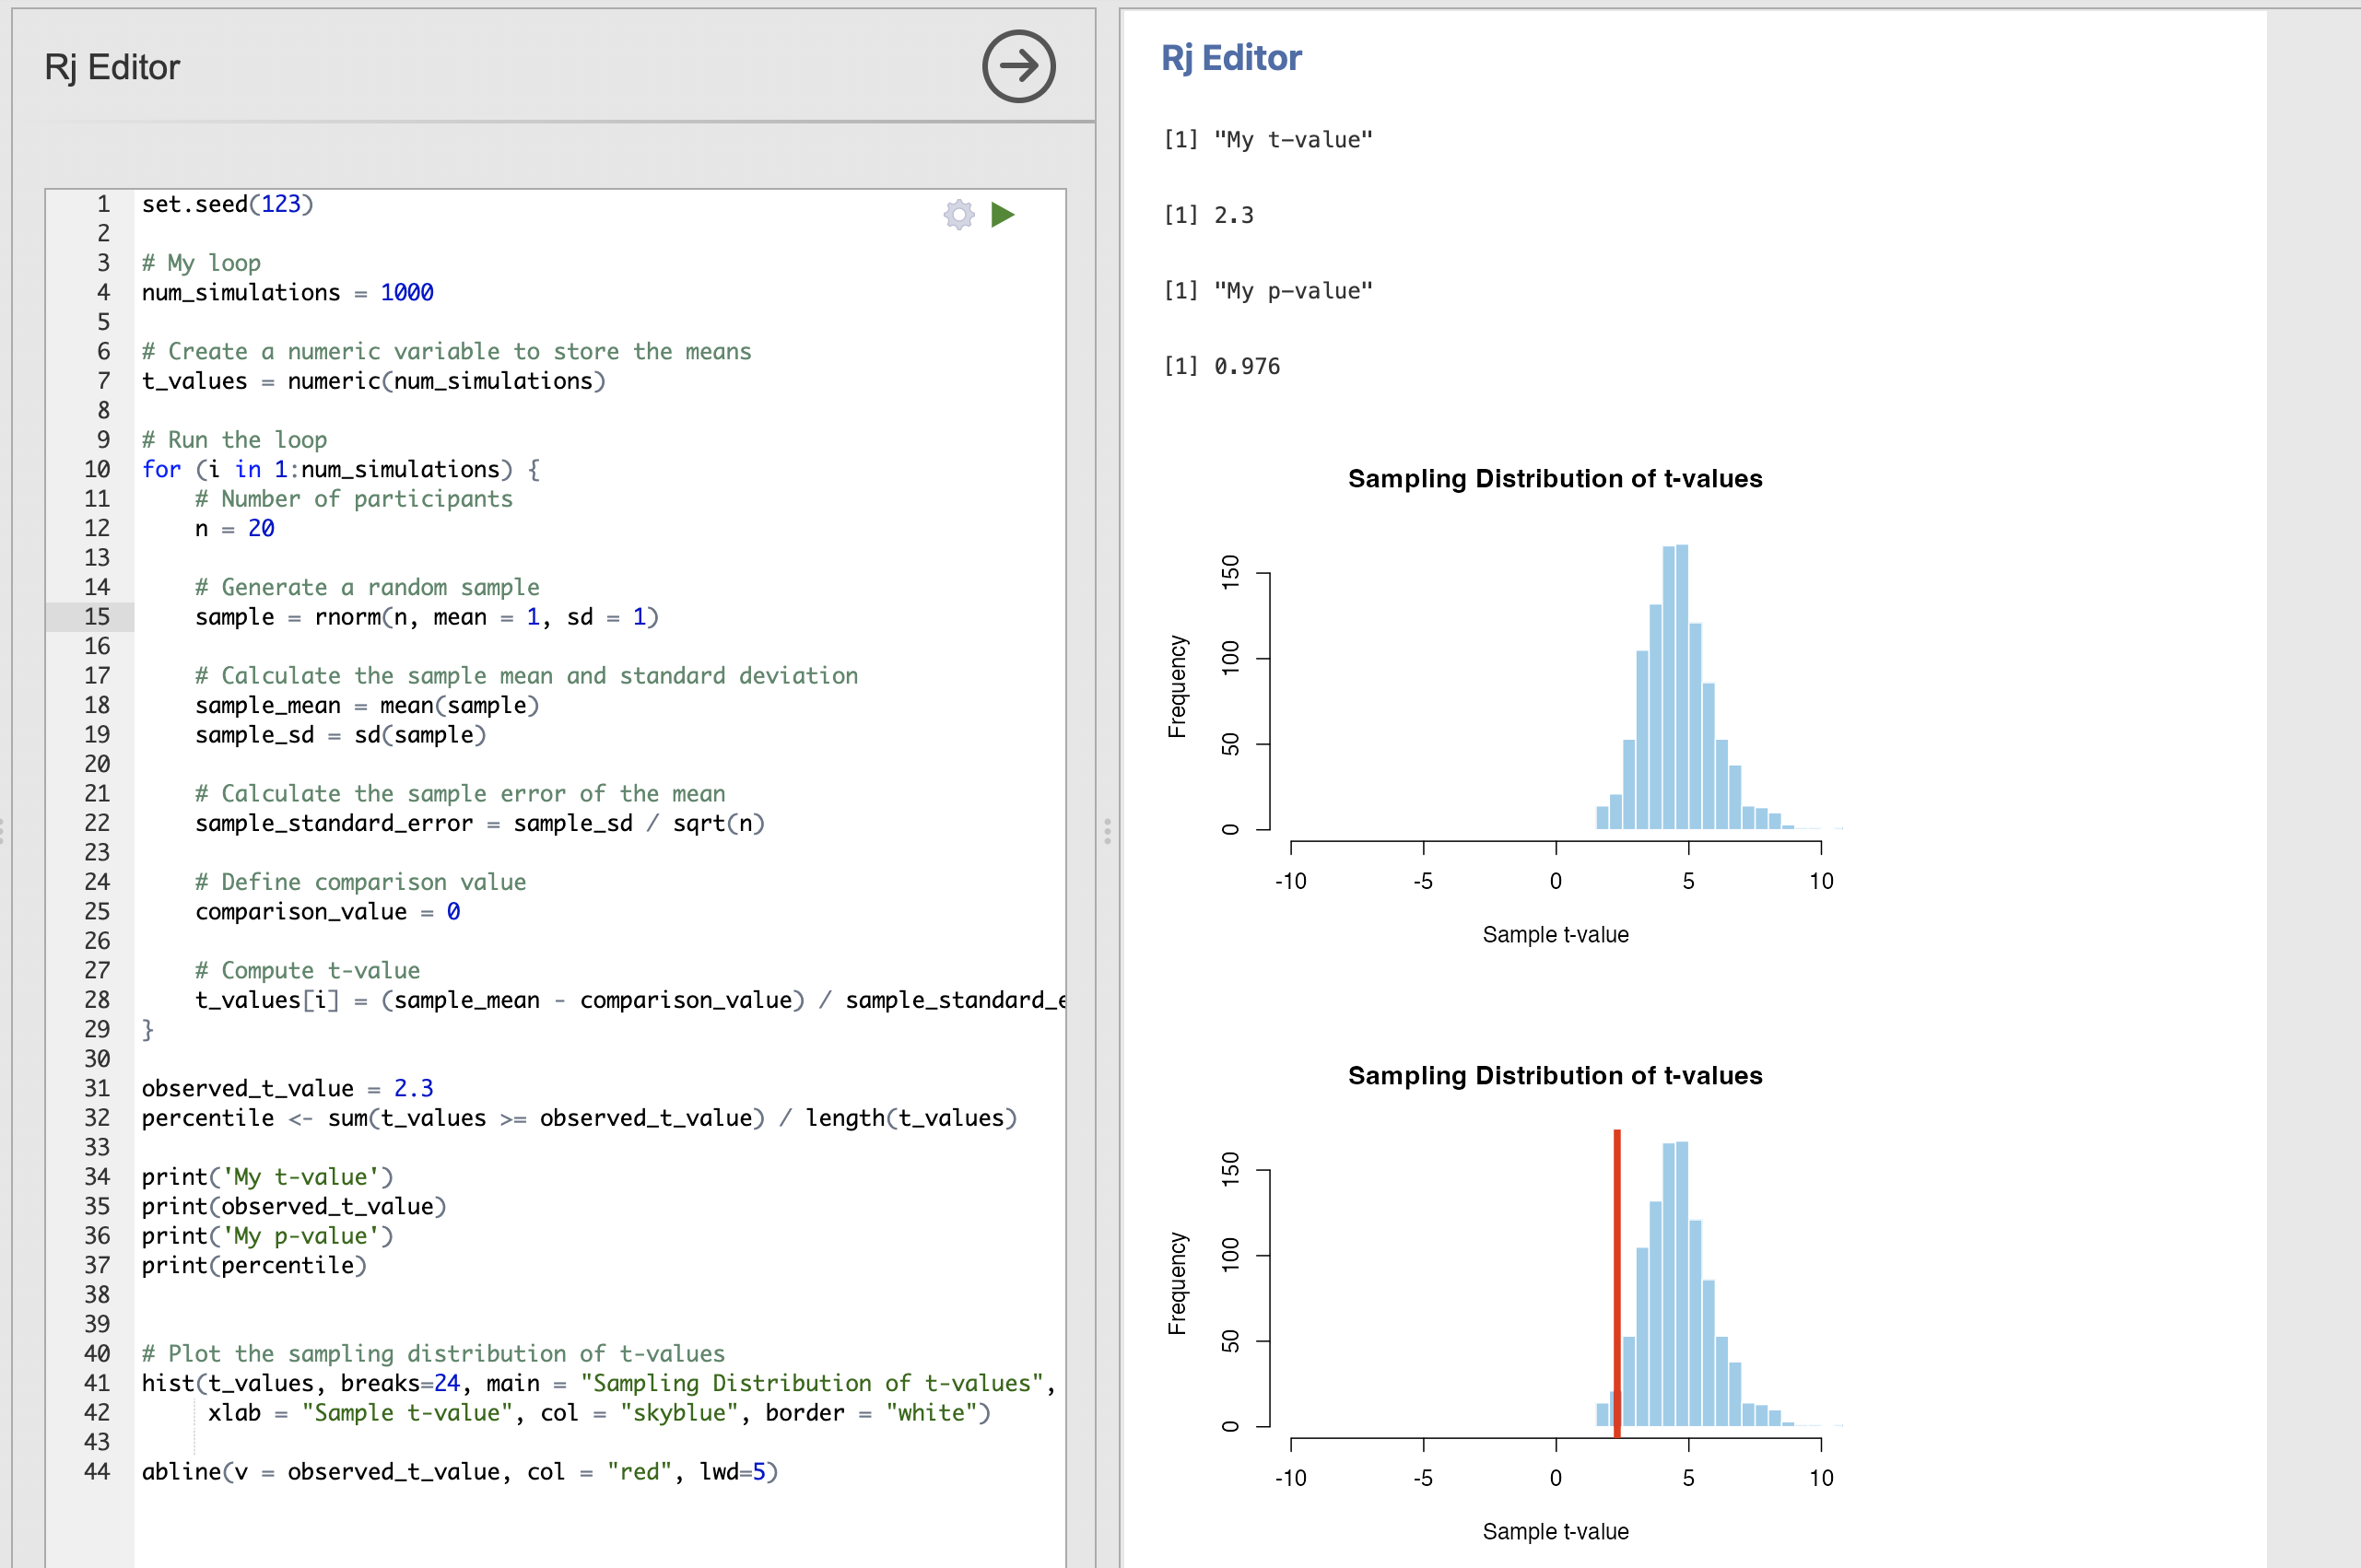Click the rnorm sample generation line
Screen dimensions: 2361x1568
(x=427, y=616)
